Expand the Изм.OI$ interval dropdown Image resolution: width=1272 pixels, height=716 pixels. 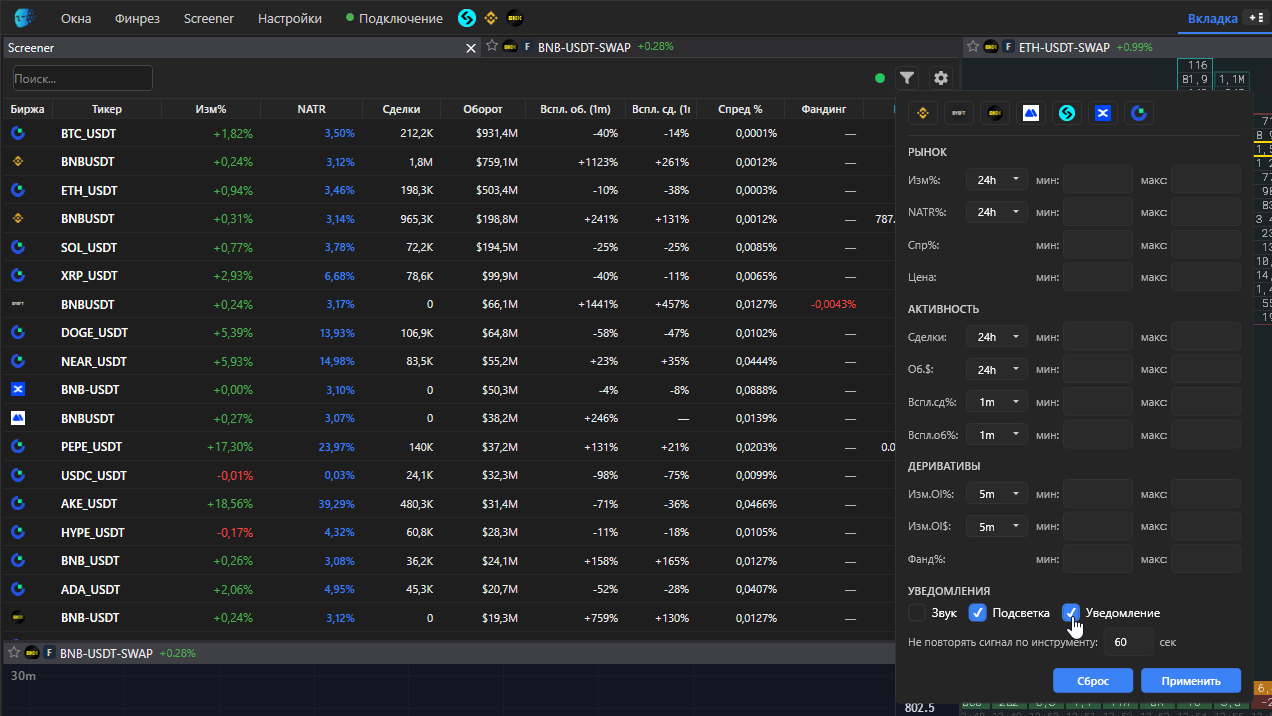click(997, 526)
